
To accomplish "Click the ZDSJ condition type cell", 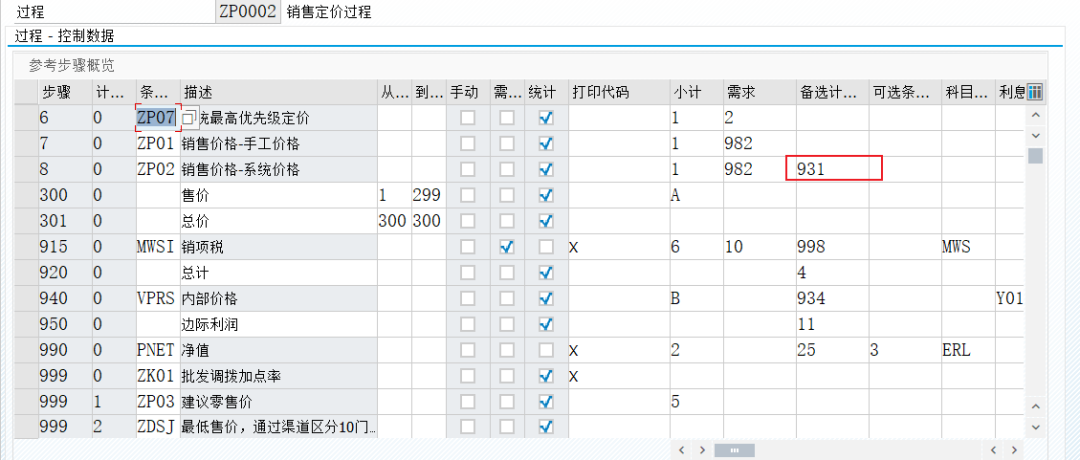I will point(158,428).
